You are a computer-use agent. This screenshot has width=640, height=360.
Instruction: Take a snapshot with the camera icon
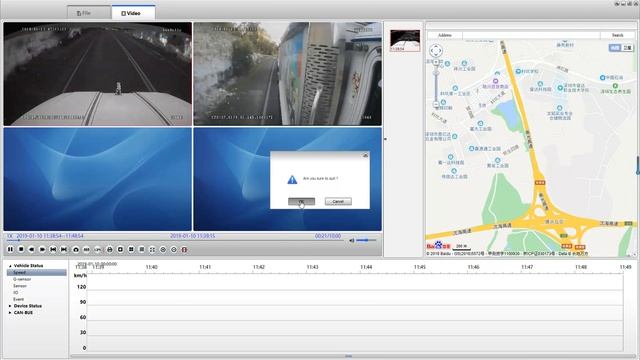76,249
